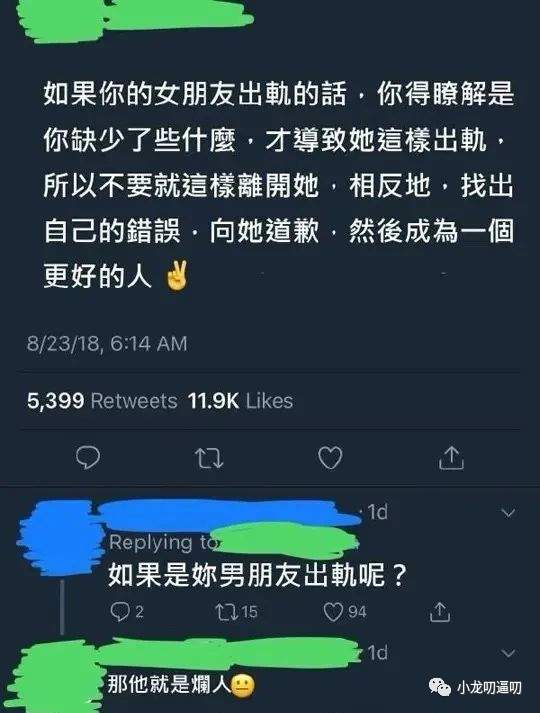Tap the retweet icon under main tweet
Screen dimensions: 540x713
click(x=209, y=458)
